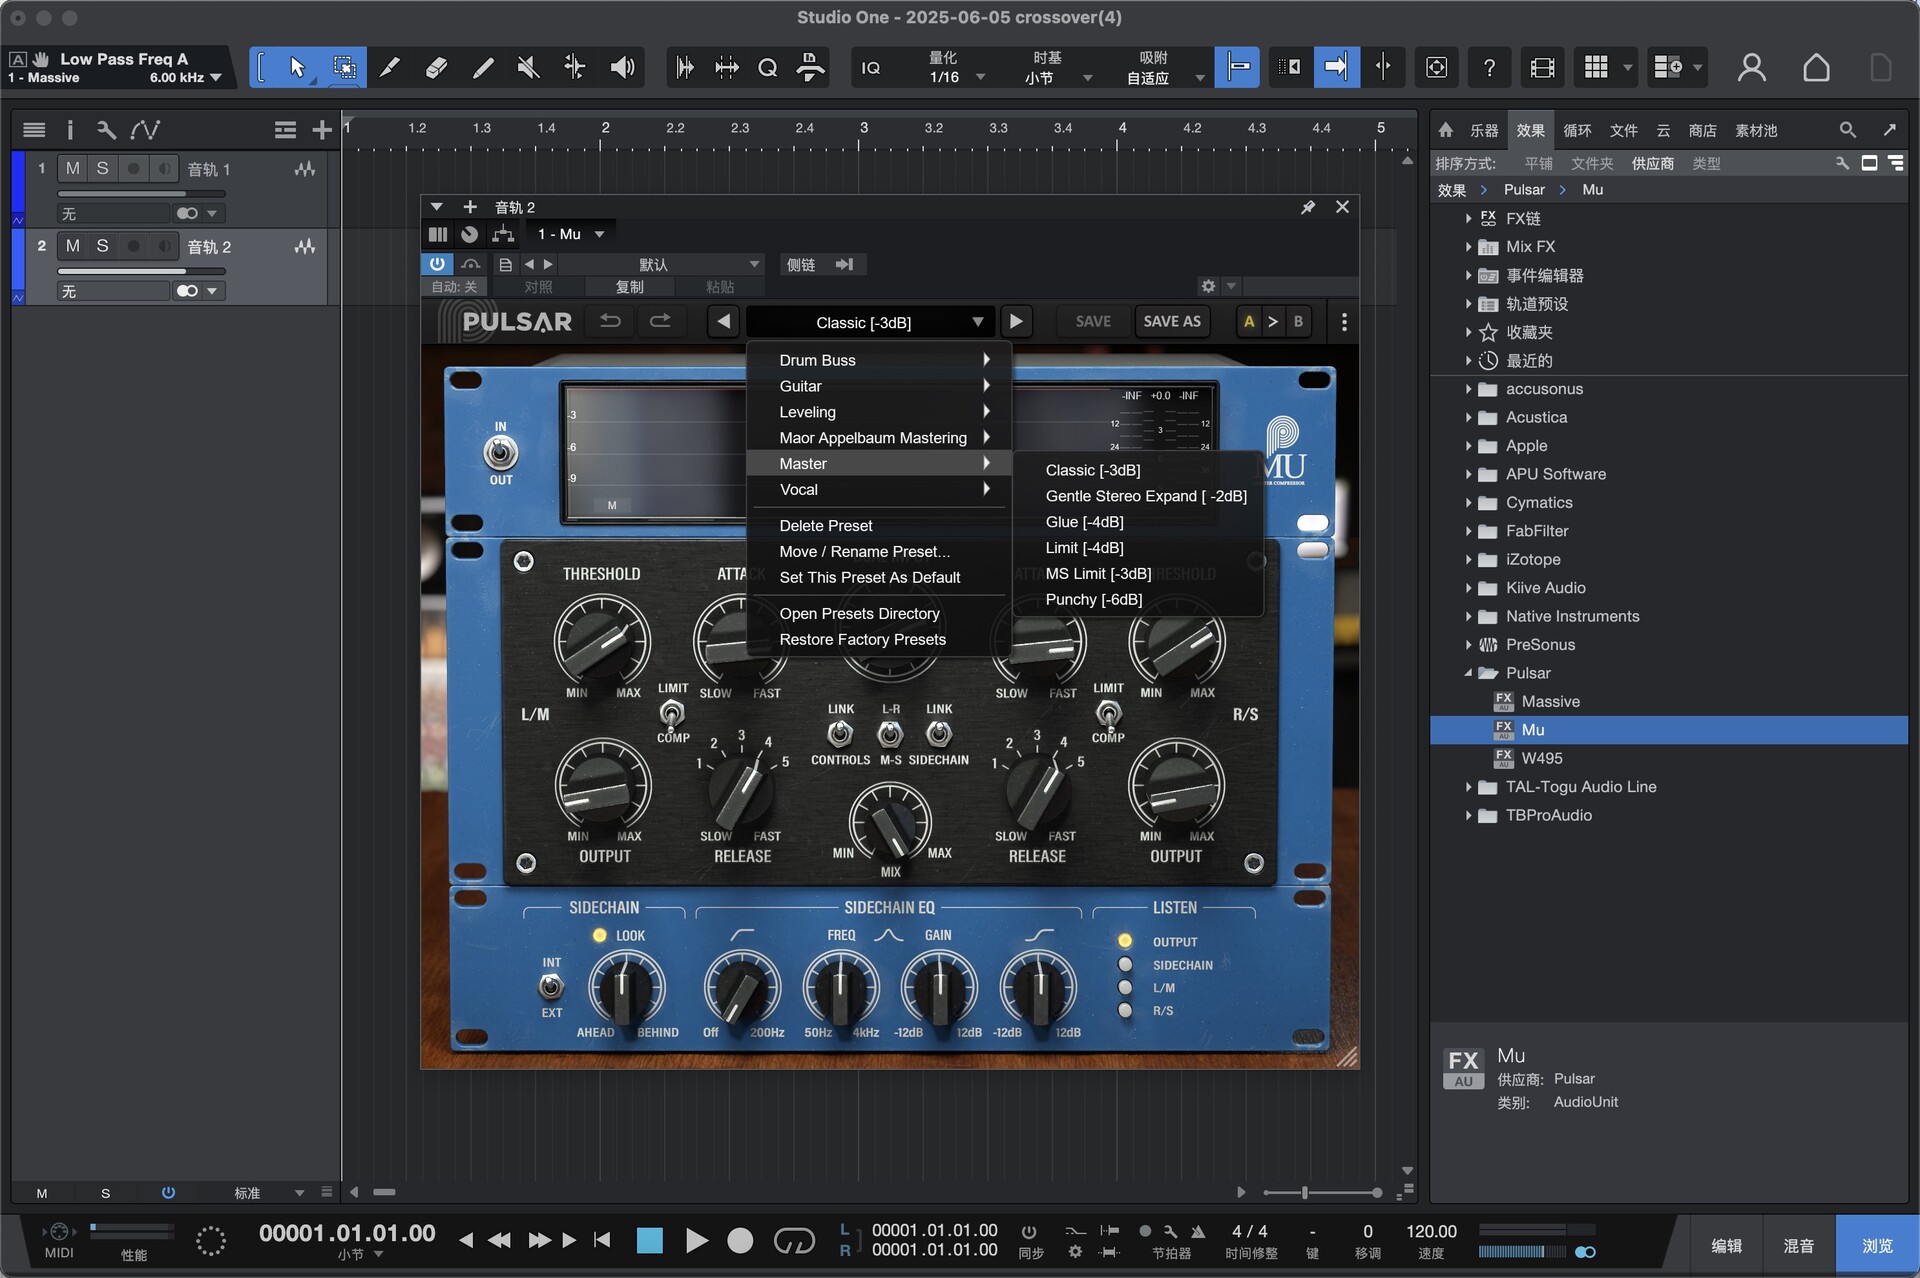Search the browser with magnifier icon

tap(1847, 130)
